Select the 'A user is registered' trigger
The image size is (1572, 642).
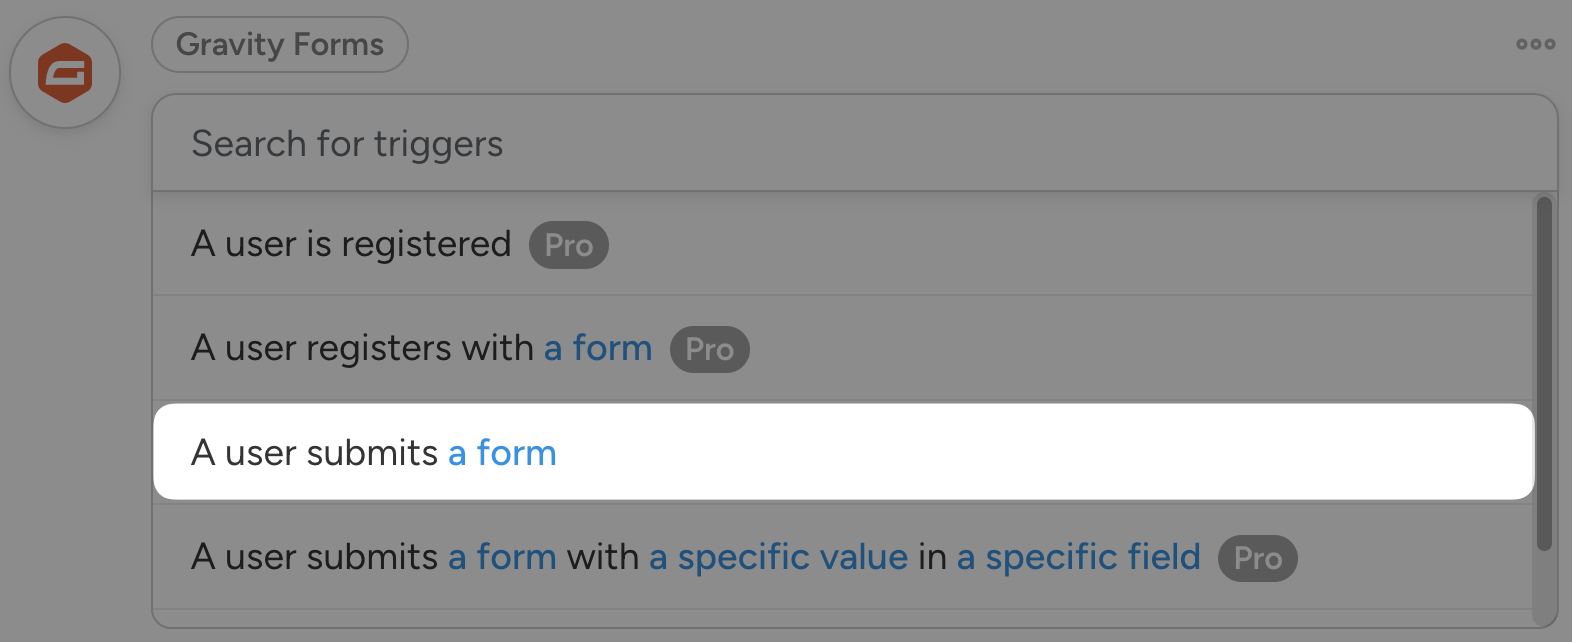[x=351, y=244]
